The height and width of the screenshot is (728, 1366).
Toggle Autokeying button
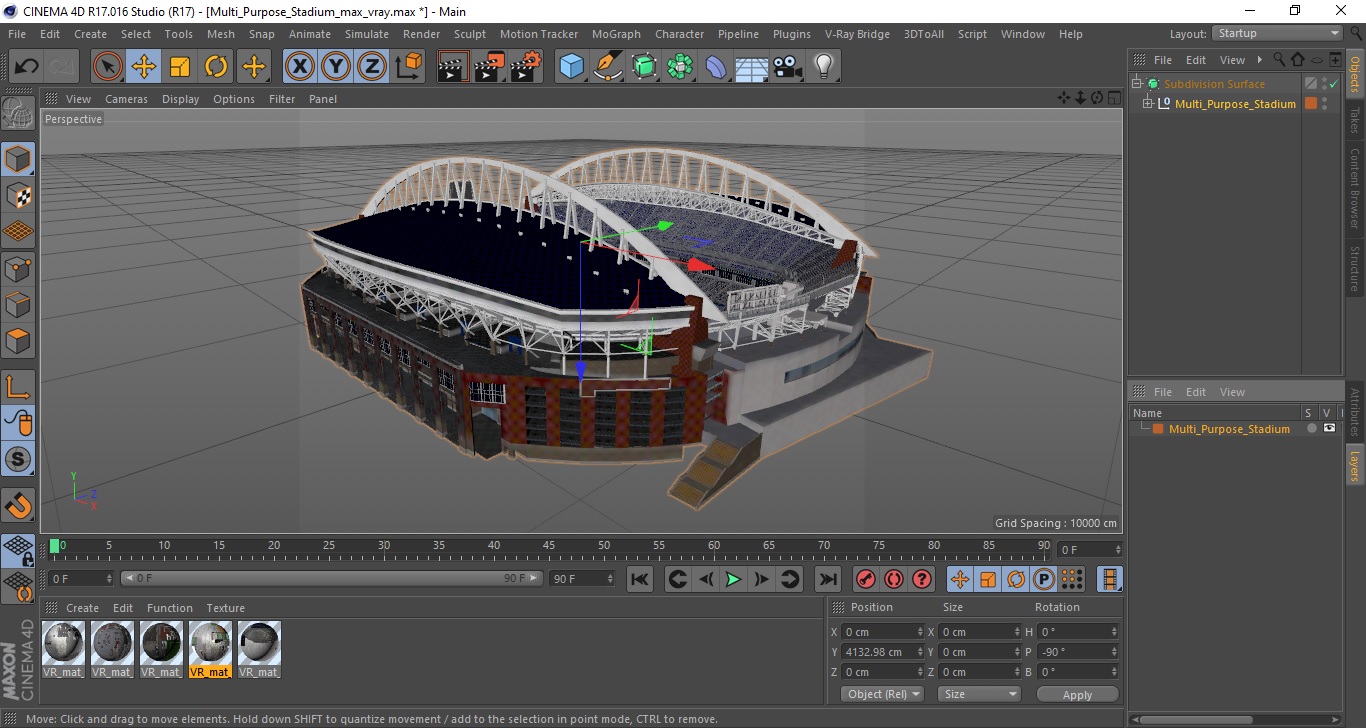click(x=894, y=579)
